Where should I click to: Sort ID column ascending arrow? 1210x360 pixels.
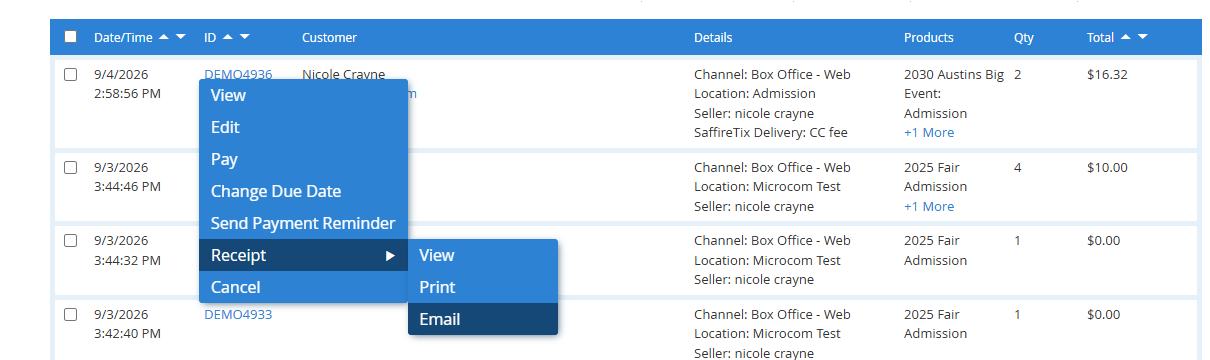pos(228,37)
